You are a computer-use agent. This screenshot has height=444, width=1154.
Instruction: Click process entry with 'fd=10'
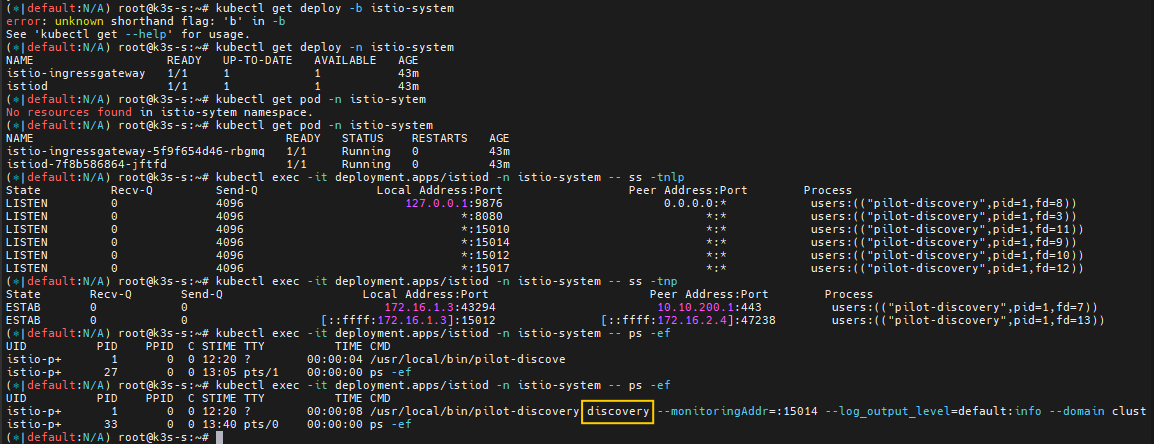pyautogui.click(x=947, y=256)
